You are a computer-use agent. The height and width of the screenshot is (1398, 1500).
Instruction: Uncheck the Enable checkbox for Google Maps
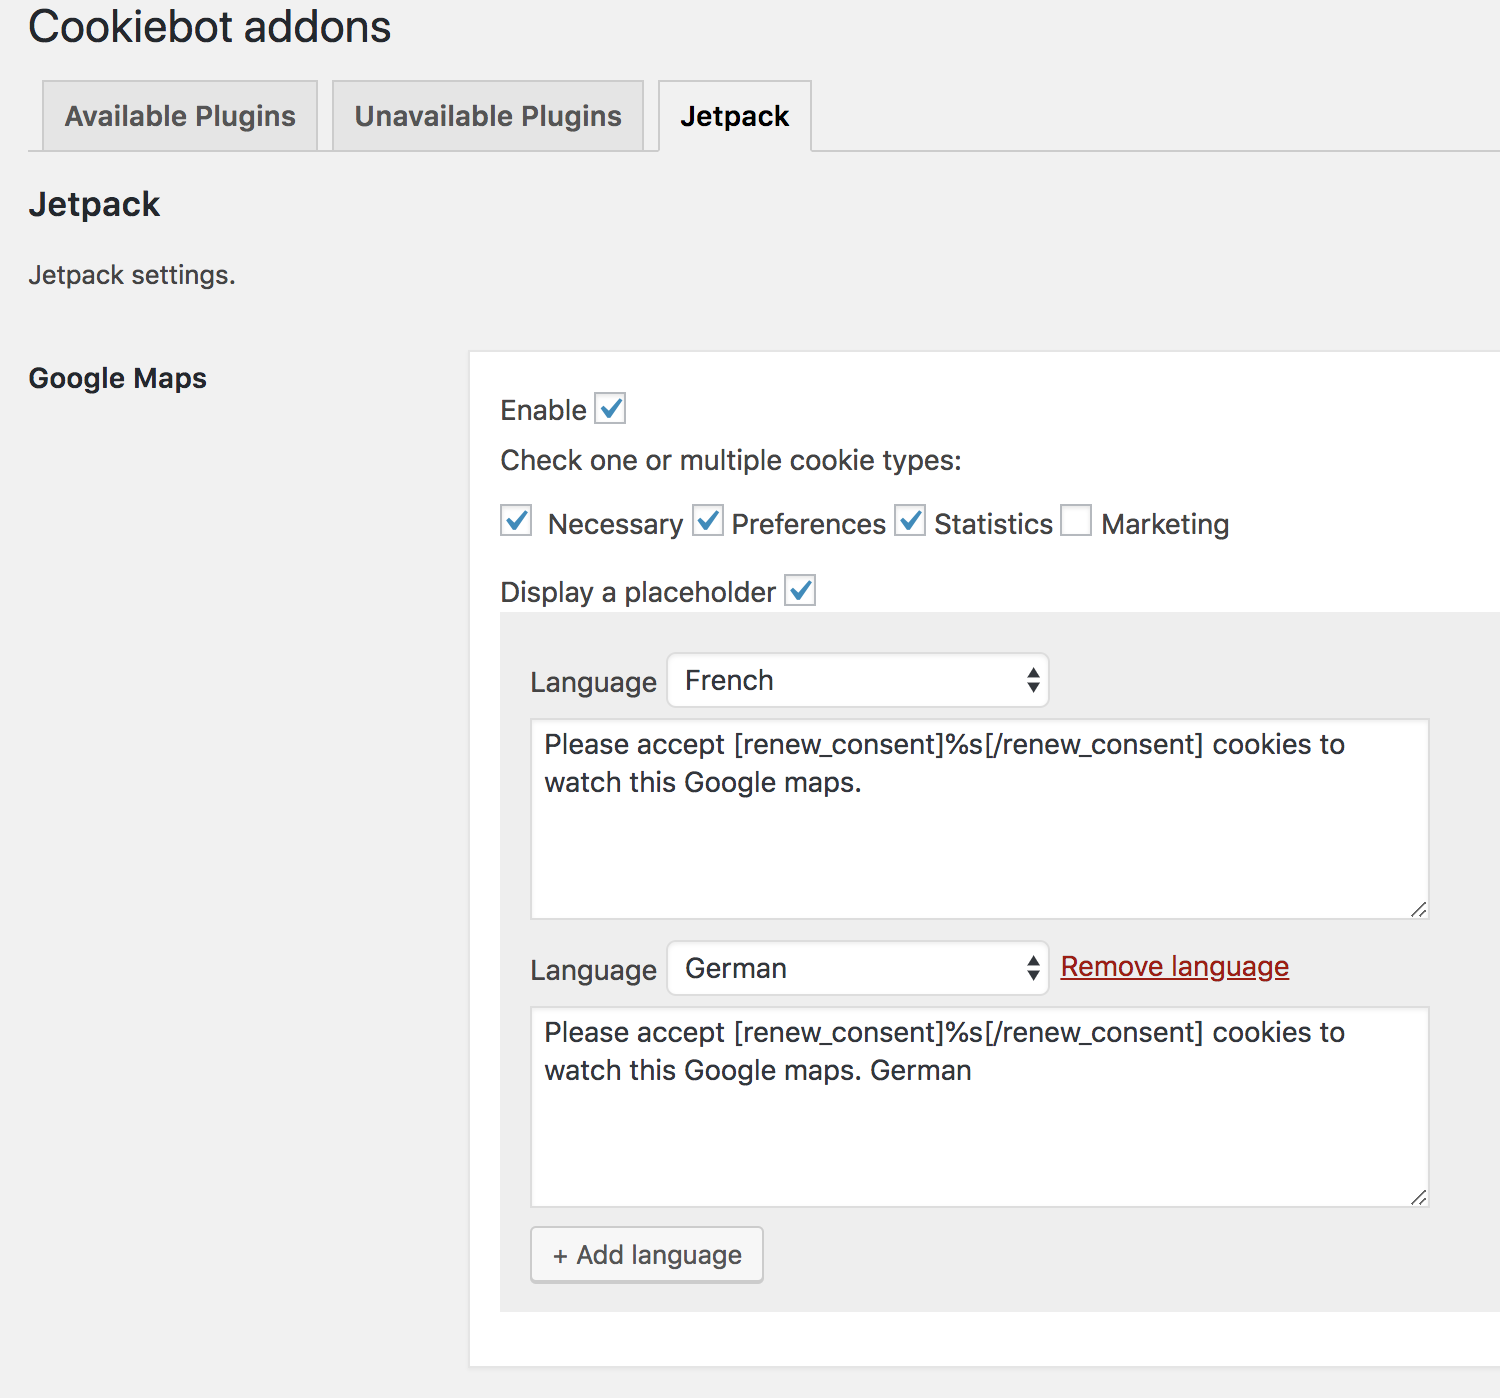(610, 409)
